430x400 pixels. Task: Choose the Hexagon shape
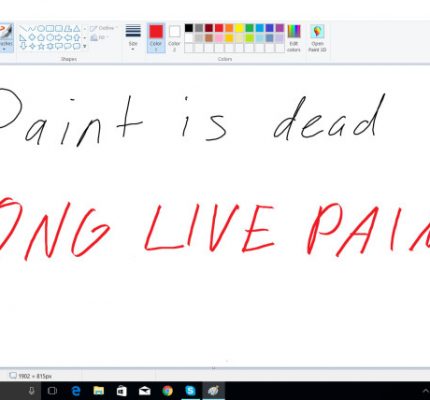50,37
